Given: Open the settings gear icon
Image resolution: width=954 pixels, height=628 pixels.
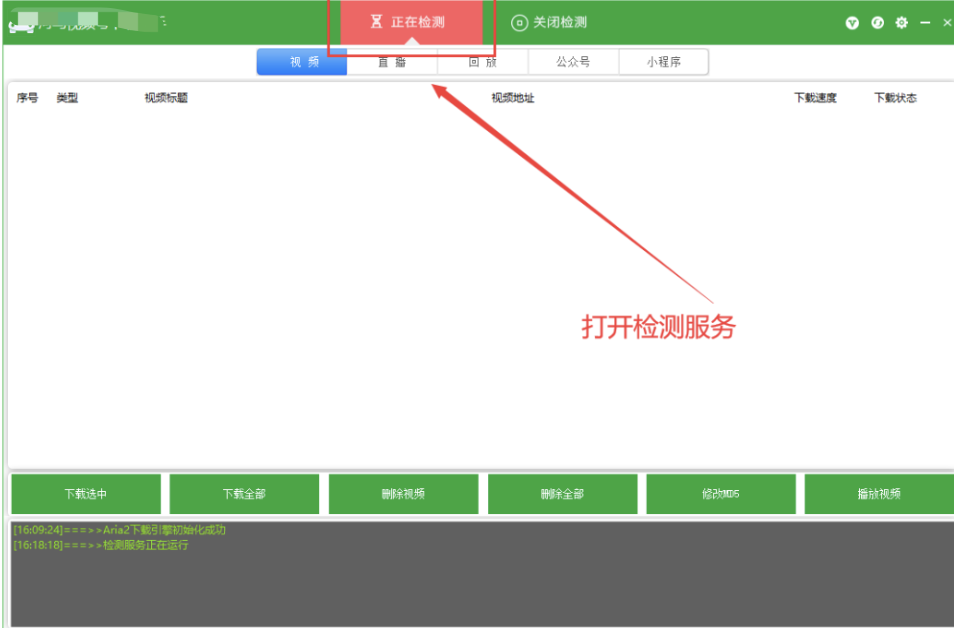Looking at the screenshot, I should point(899,22).
